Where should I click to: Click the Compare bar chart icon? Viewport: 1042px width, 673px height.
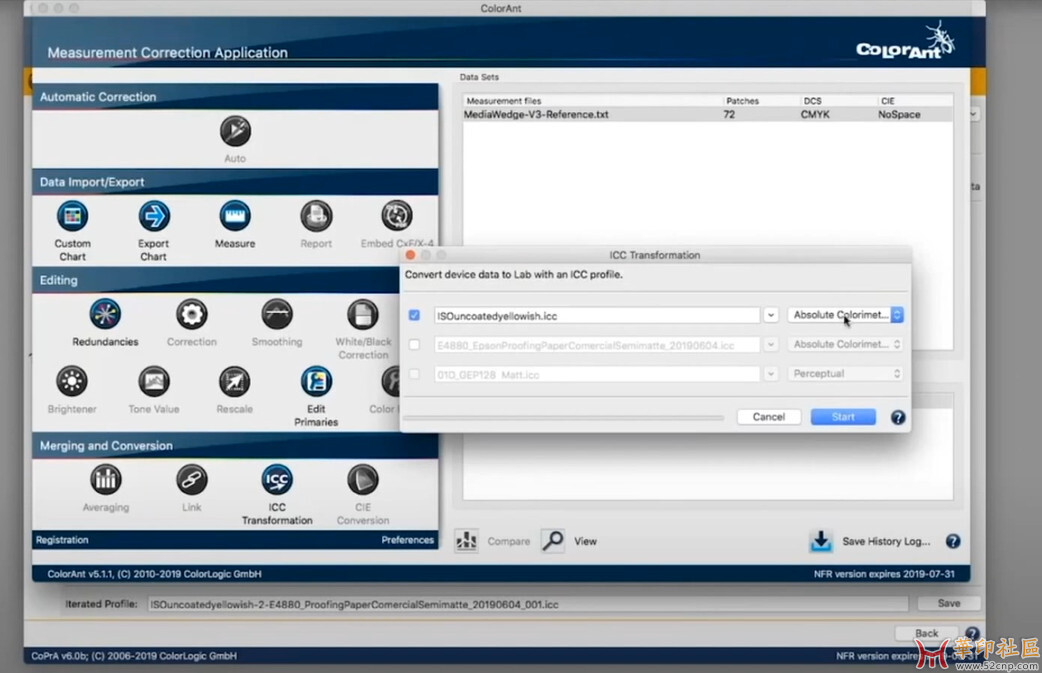(x=467, y=541)
